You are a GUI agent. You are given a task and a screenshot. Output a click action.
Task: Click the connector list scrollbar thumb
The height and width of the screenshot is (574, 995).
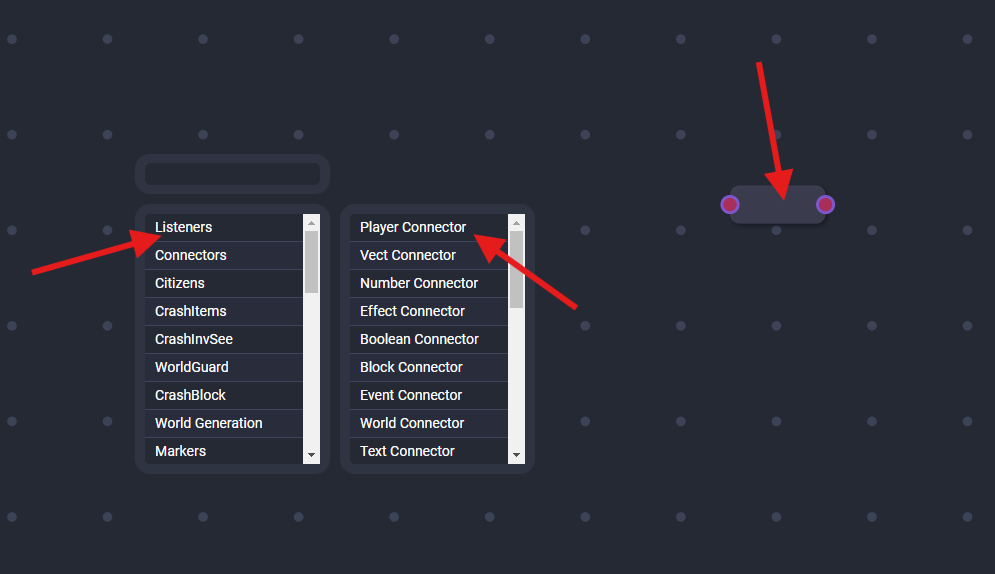(x=516, y=270)
